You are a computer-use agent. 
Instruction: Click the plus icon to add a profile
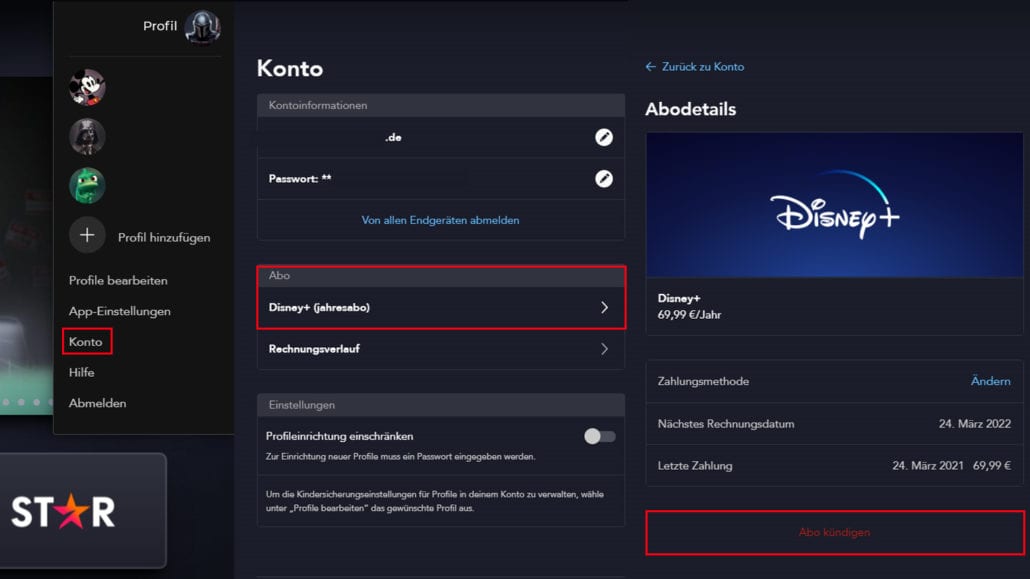tap(88, 235)
